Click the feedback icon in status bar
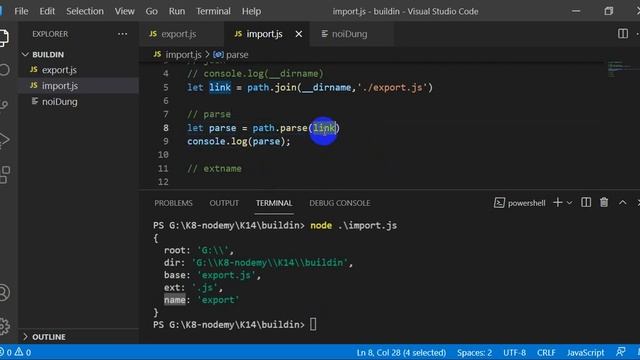Image resolution: width=640 pixels, height=360 pixels. (620, 352)
